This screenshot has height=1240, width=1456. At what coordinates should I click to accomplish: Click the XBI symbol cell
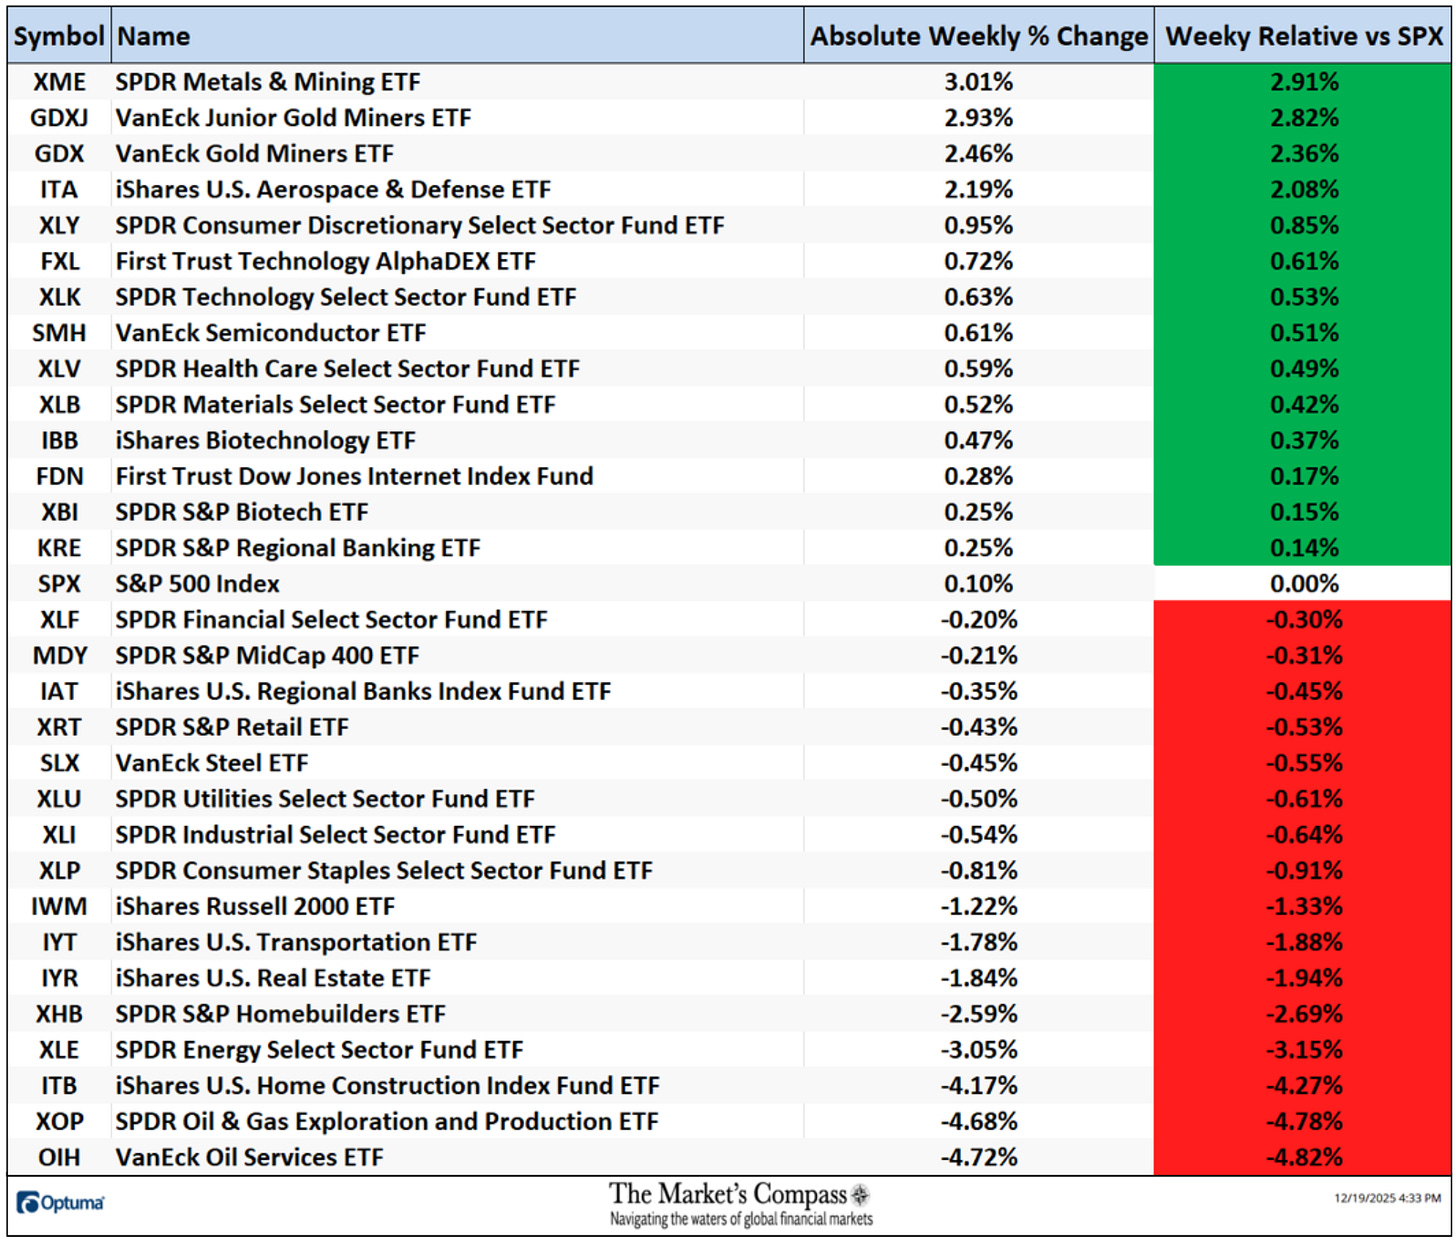click(59, 512)
